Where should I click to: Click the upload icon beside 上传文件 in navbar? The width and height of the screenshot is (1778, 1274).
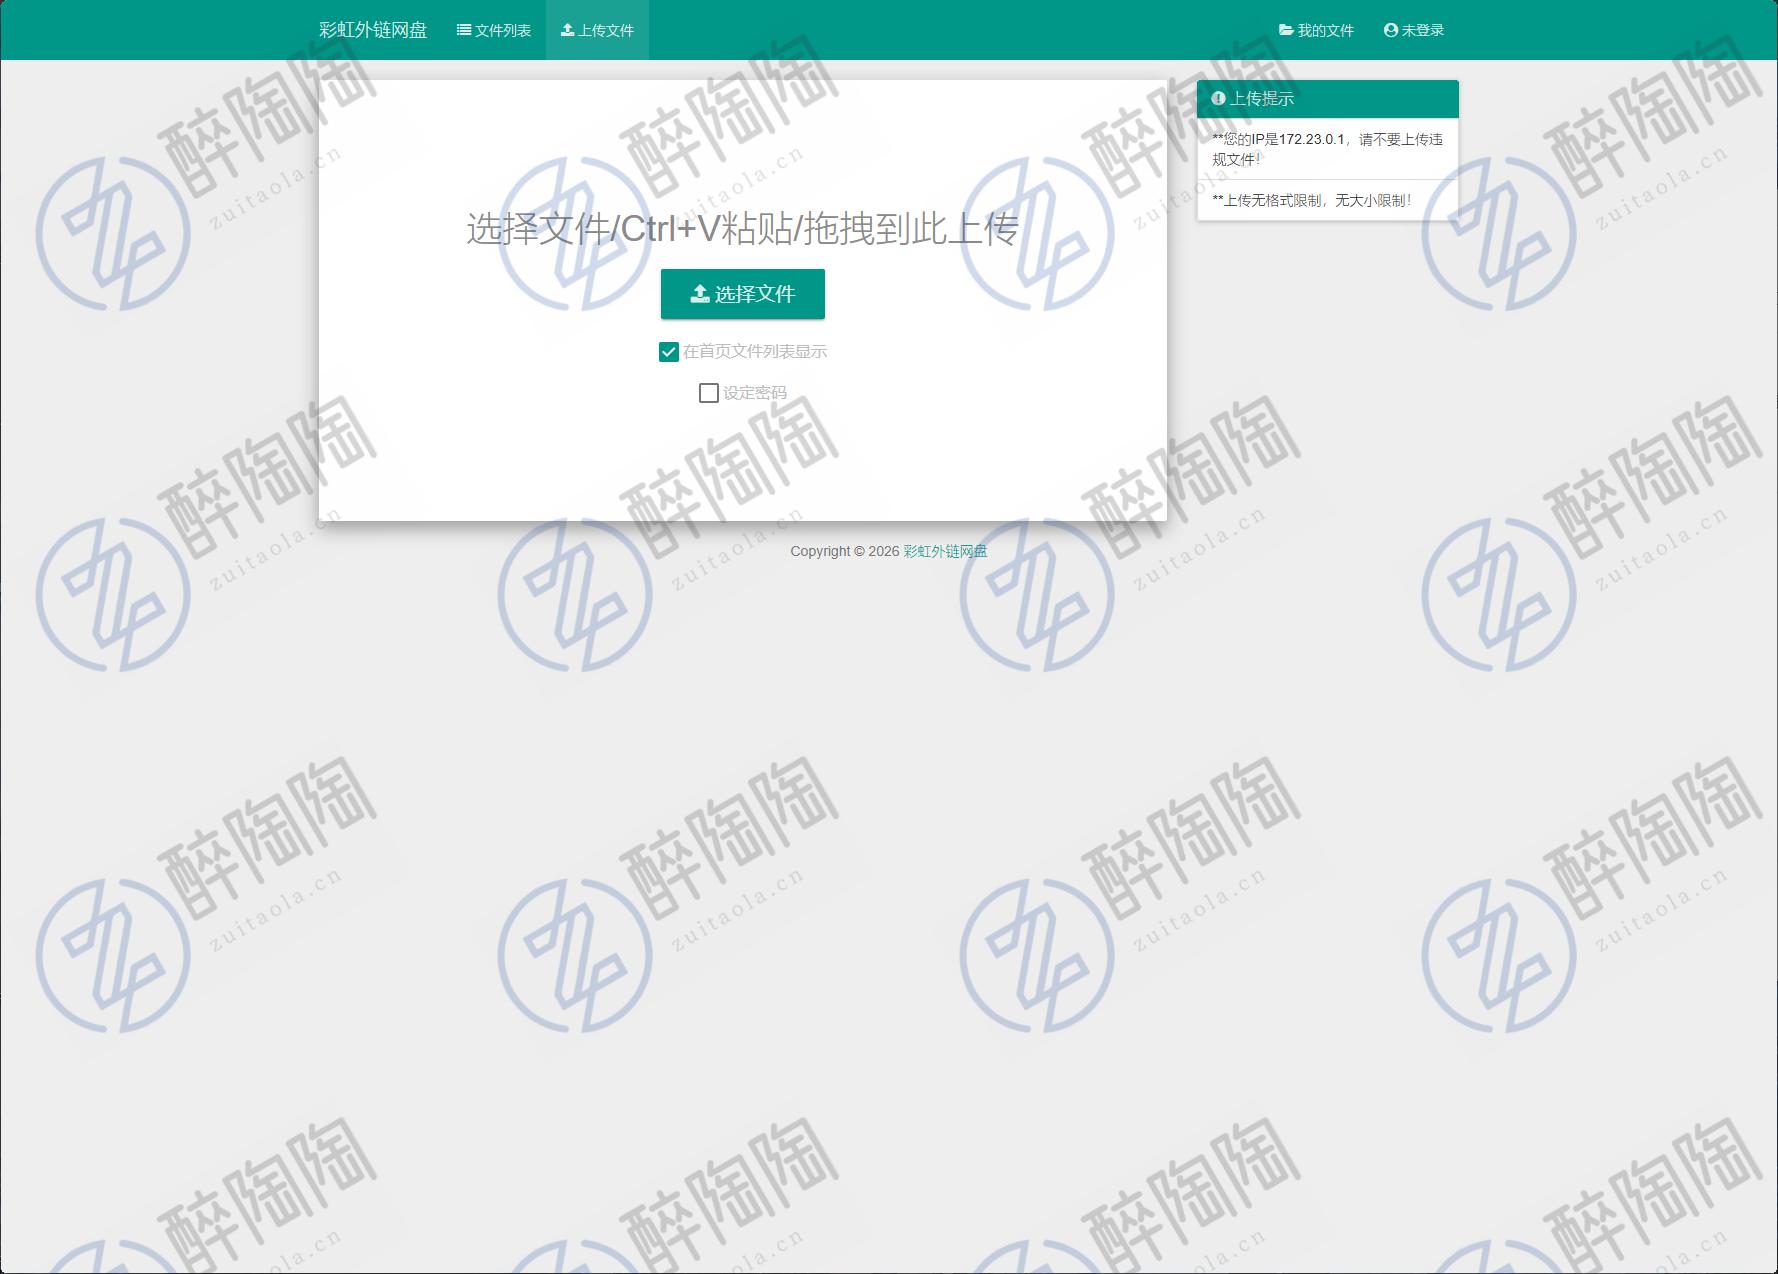pyautogui.click(x=567, y=30)
